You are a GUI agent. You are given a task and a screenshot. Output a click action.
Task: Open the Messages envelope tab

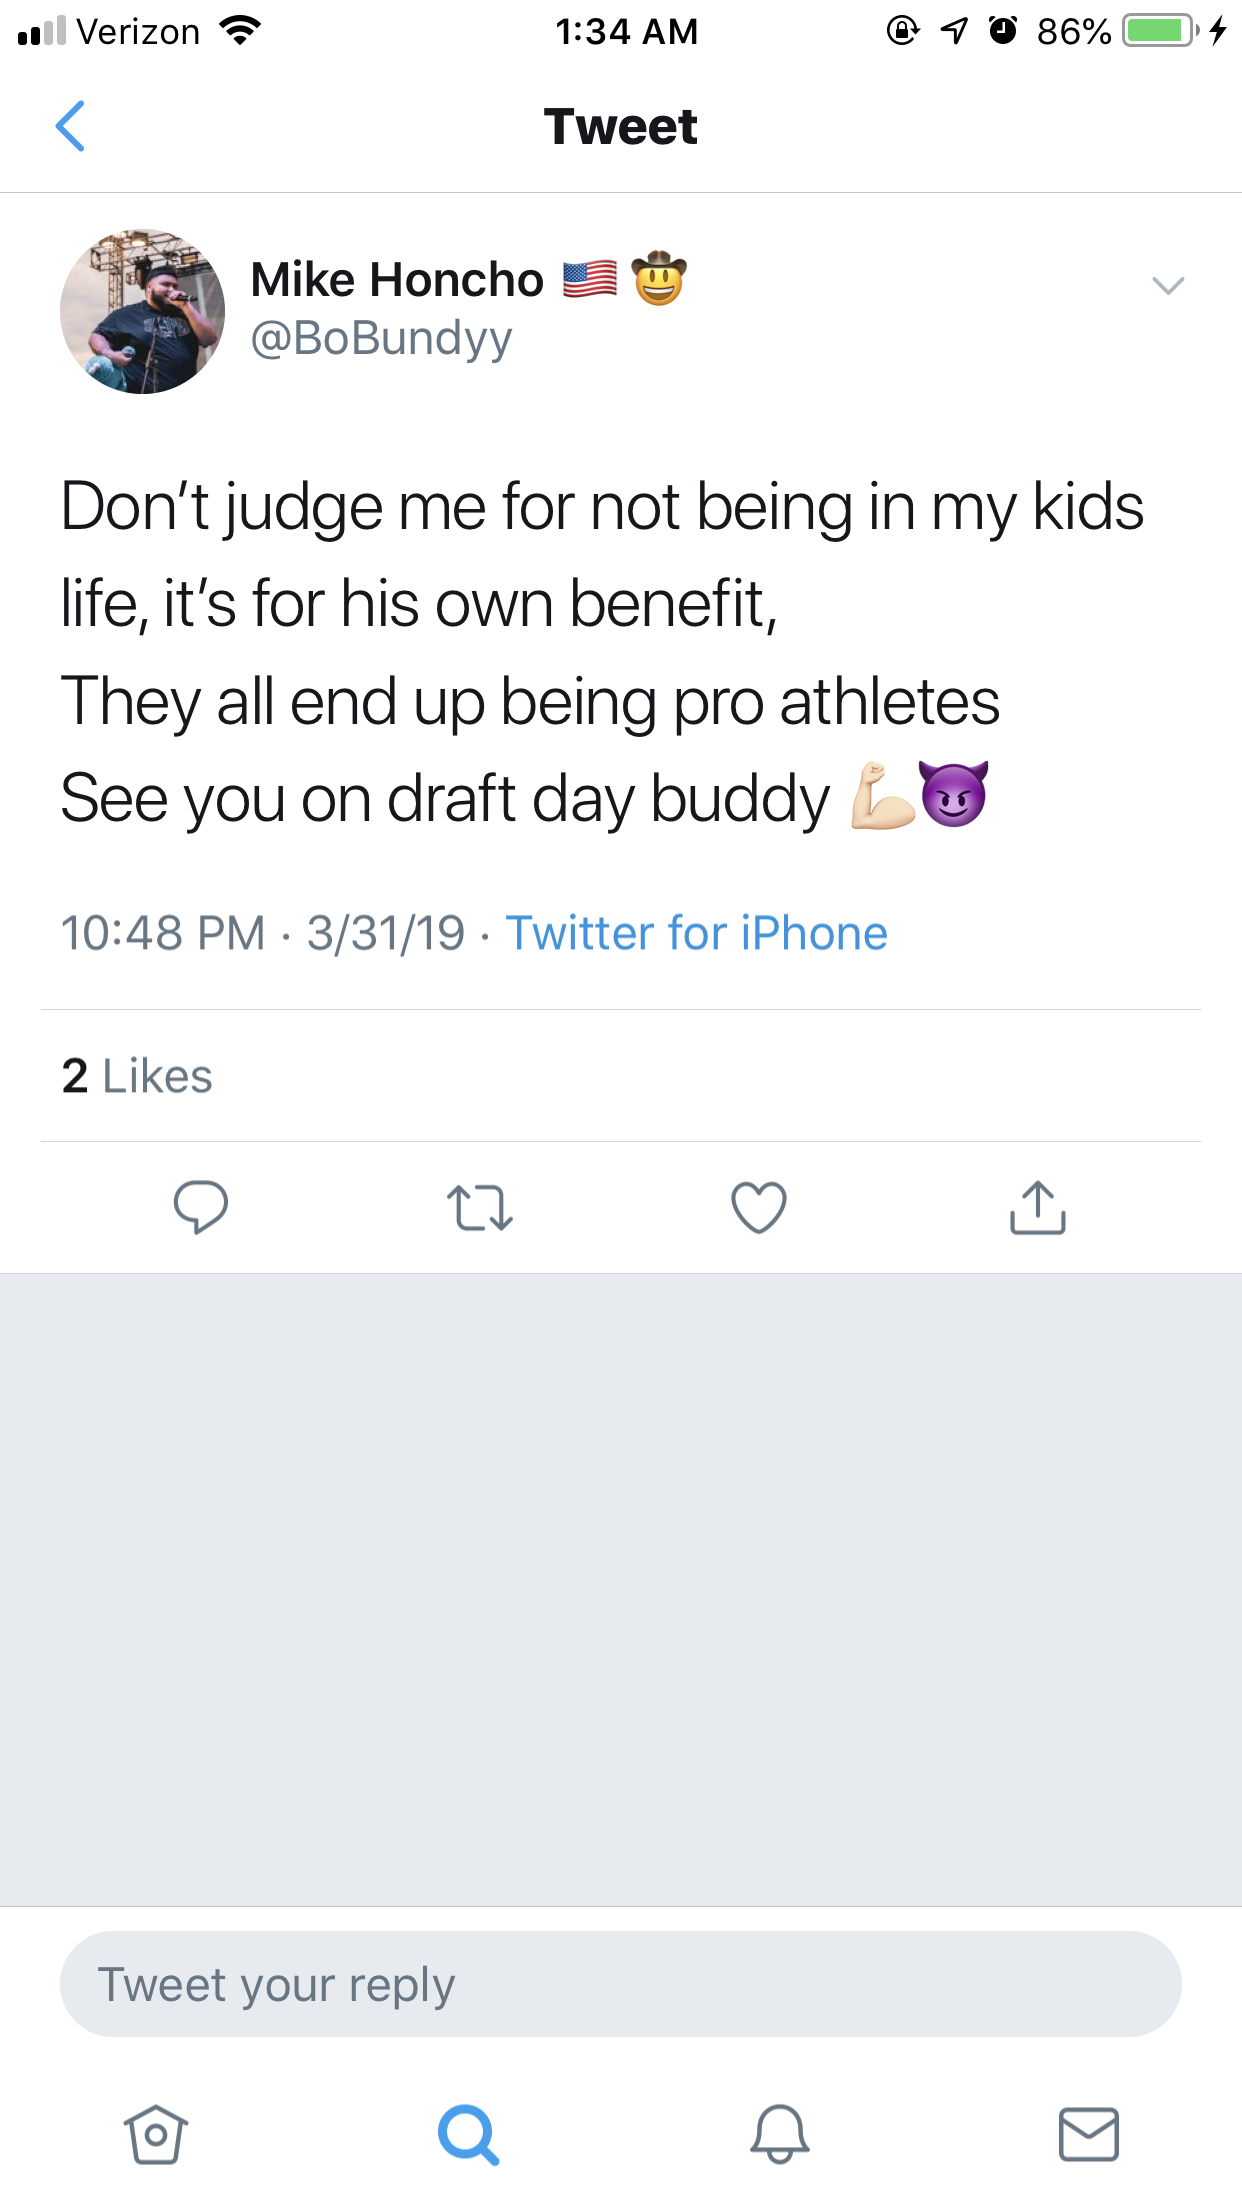point(1088,2134)
